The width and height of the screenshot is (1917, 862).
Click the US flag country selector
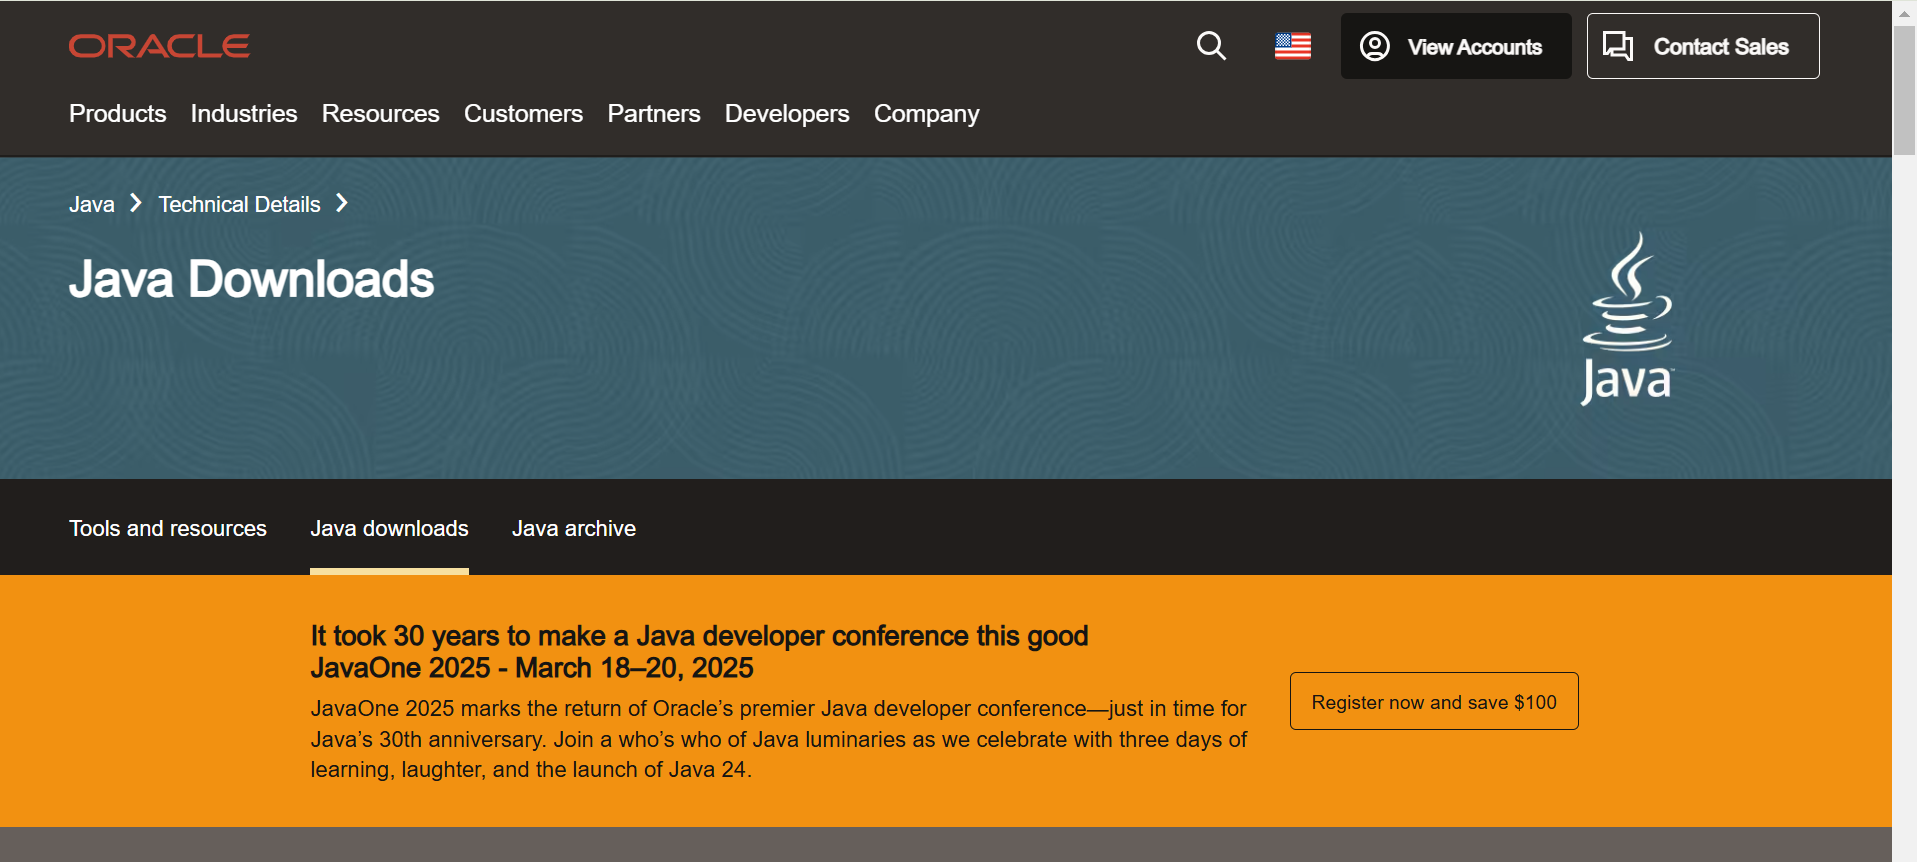point(1292,46)
